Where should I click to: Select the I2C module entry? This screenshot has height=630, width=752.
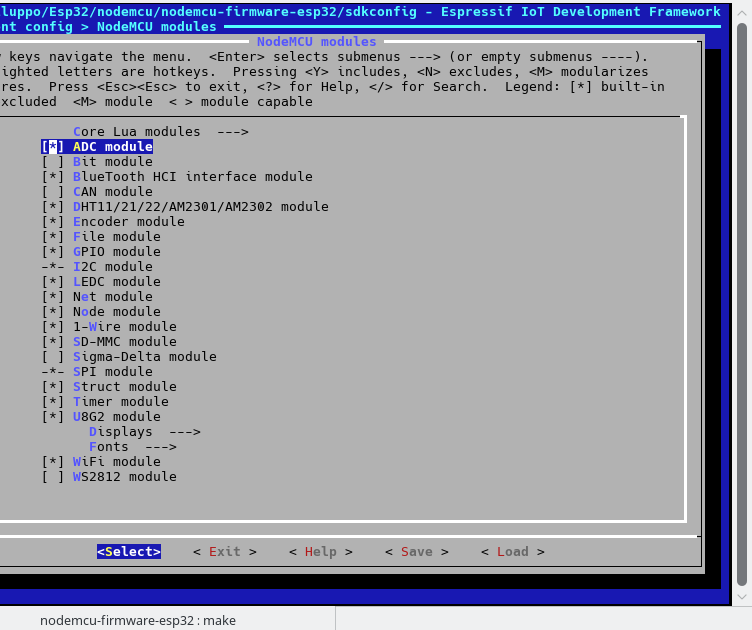112,267
